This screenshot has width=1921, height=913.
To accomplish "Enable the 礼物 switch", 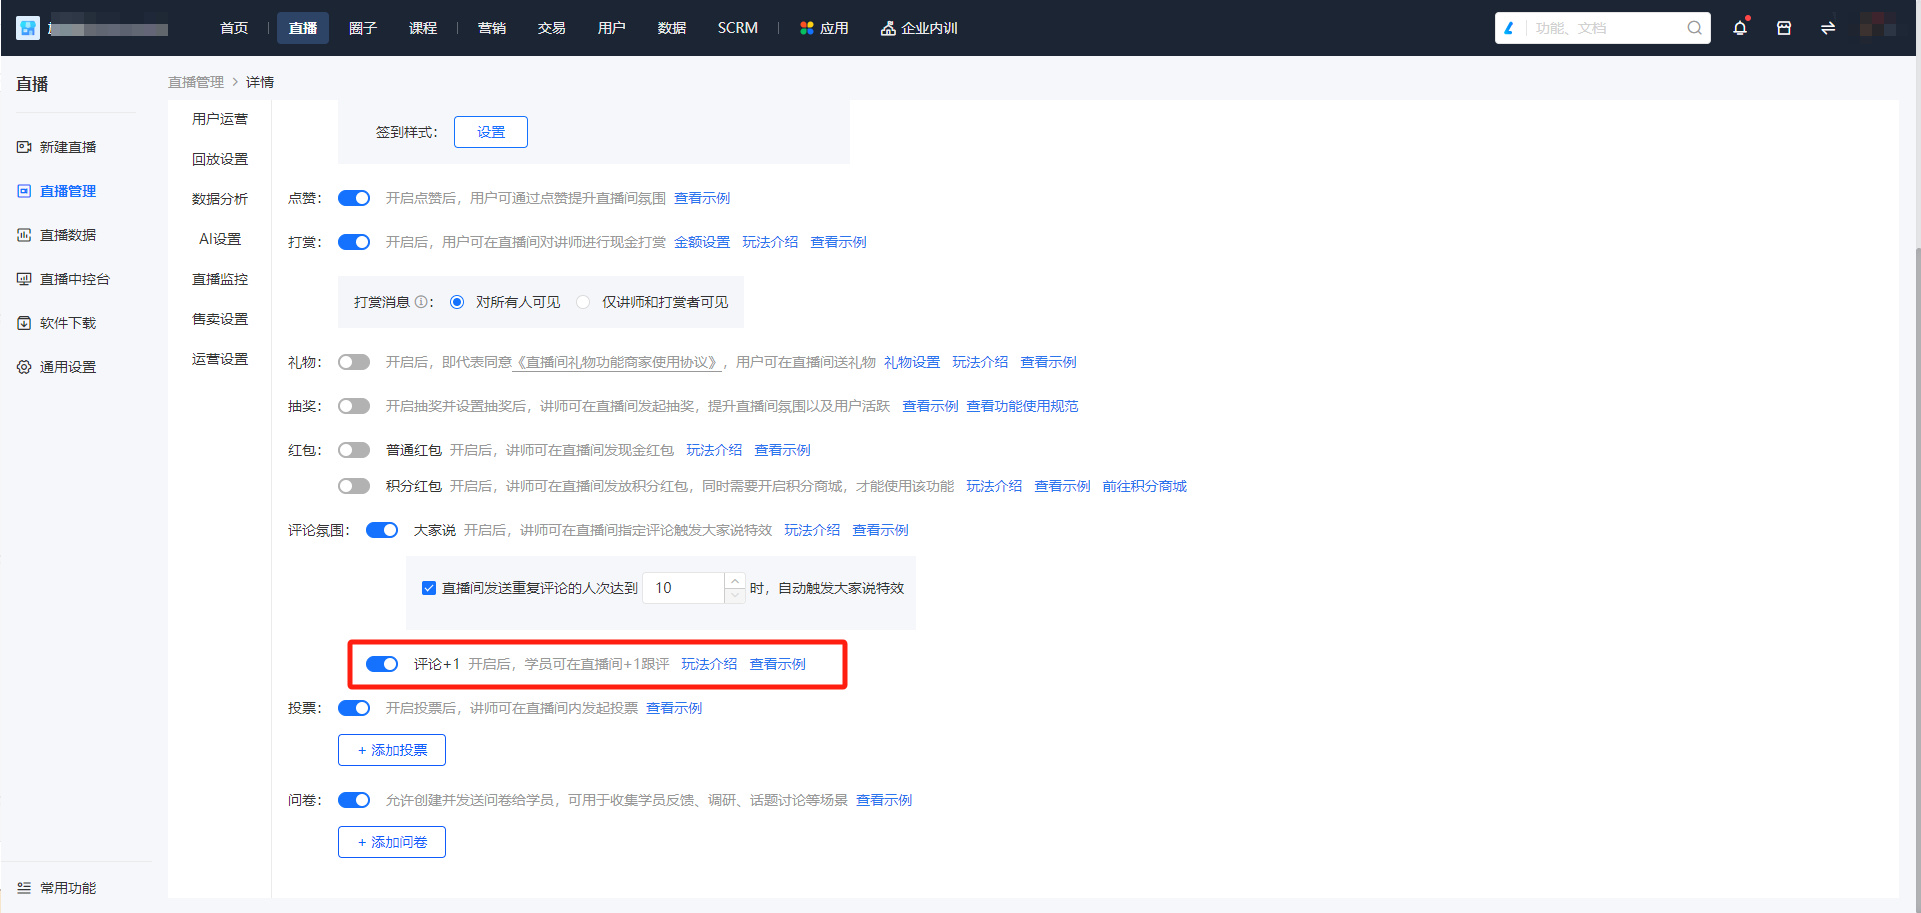I will coord(354,362).
